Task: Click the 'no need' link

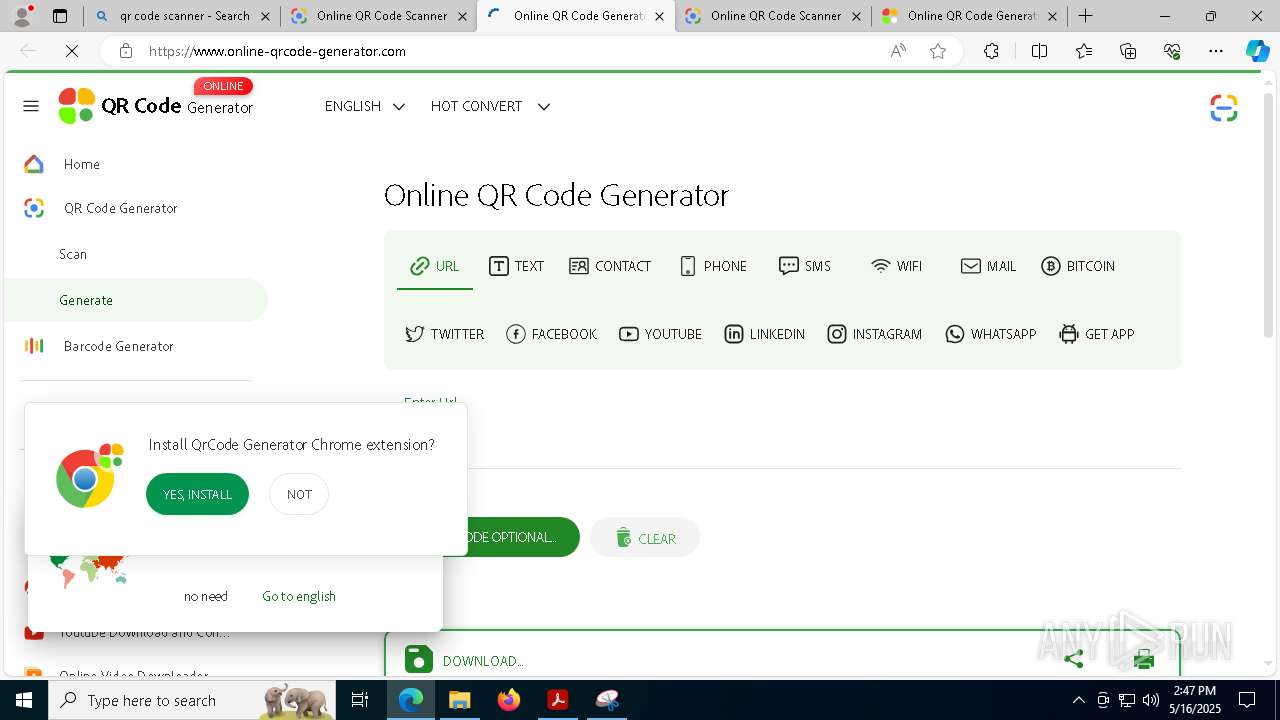Action: [206, 596]
